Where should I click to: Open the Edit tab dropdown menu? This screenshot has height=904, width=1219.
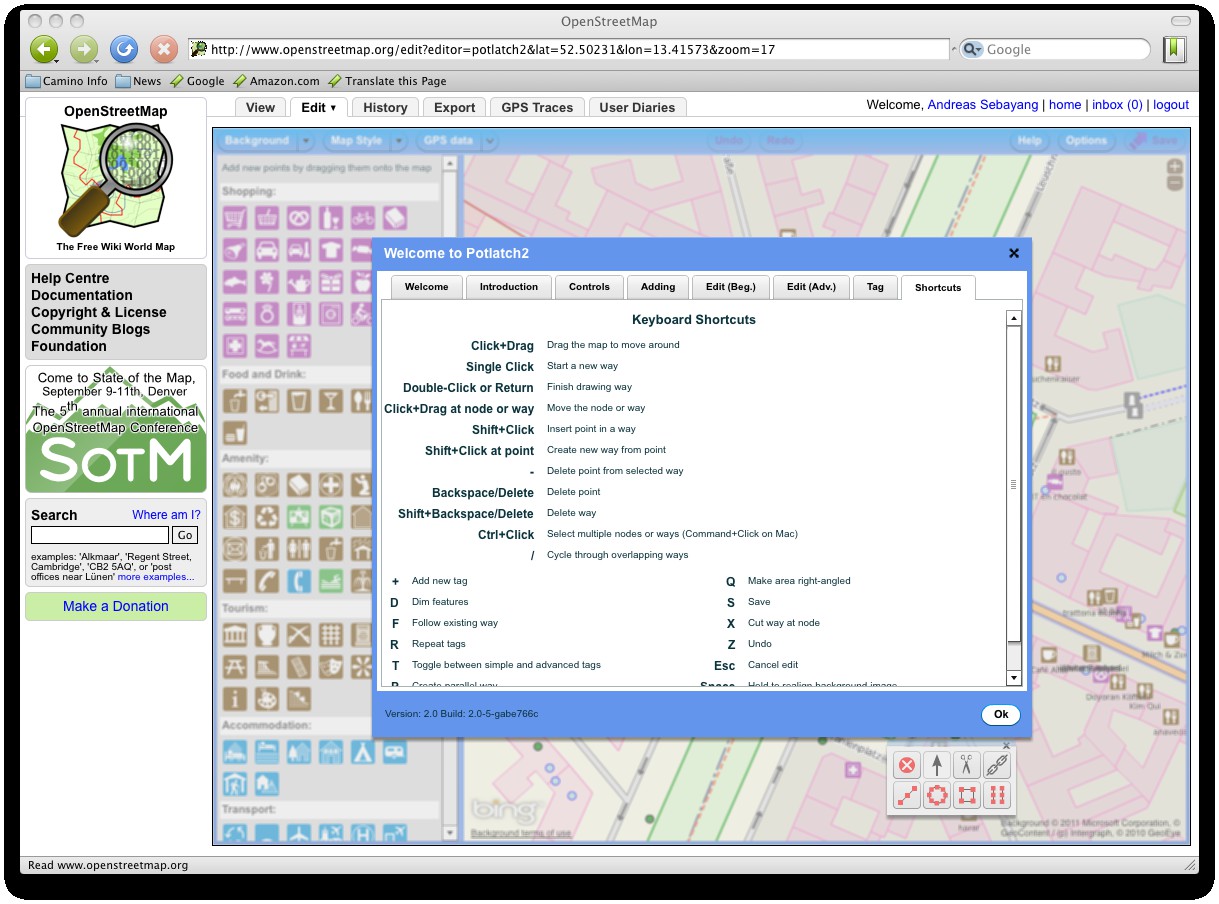tap(333, 108)
